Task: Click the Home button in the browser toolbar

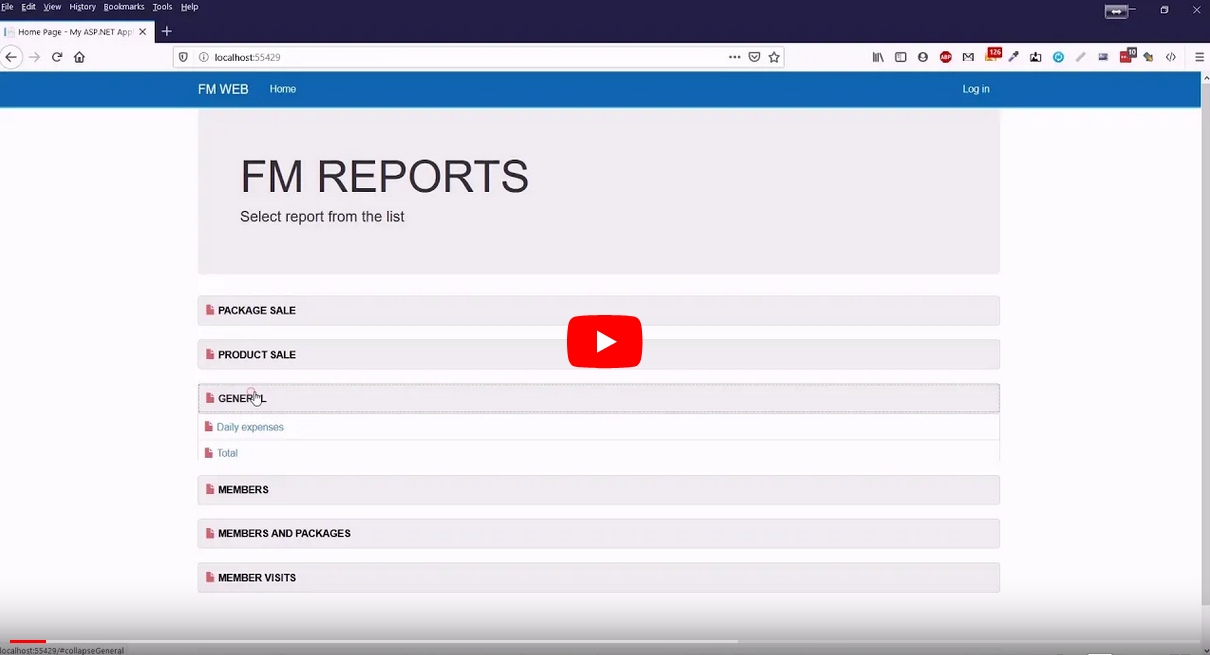Action: 79,57
